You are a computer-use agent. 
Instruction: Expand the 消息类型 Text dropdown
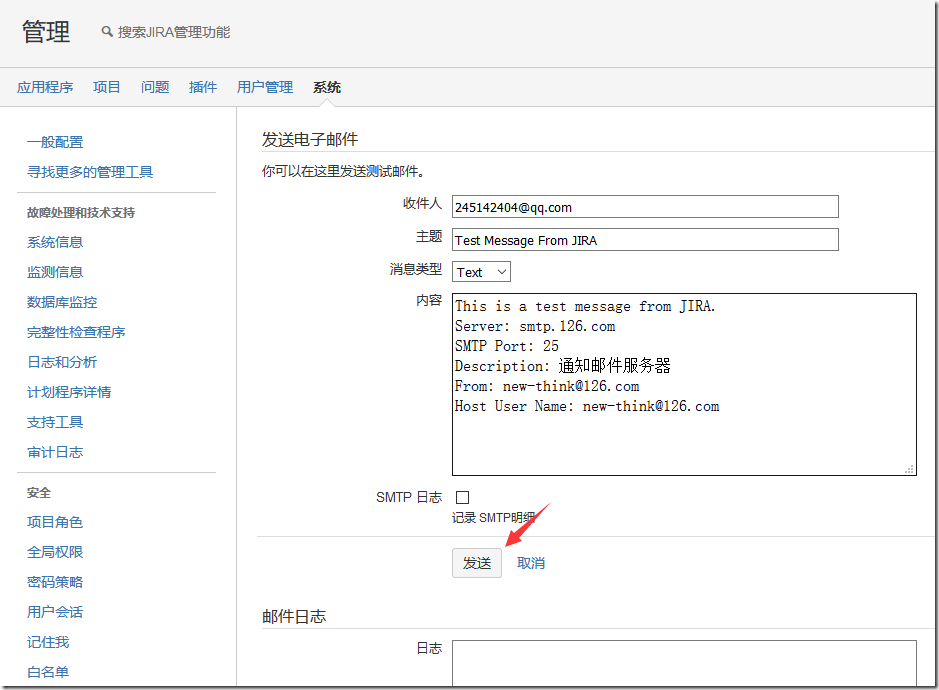(481, 272)
